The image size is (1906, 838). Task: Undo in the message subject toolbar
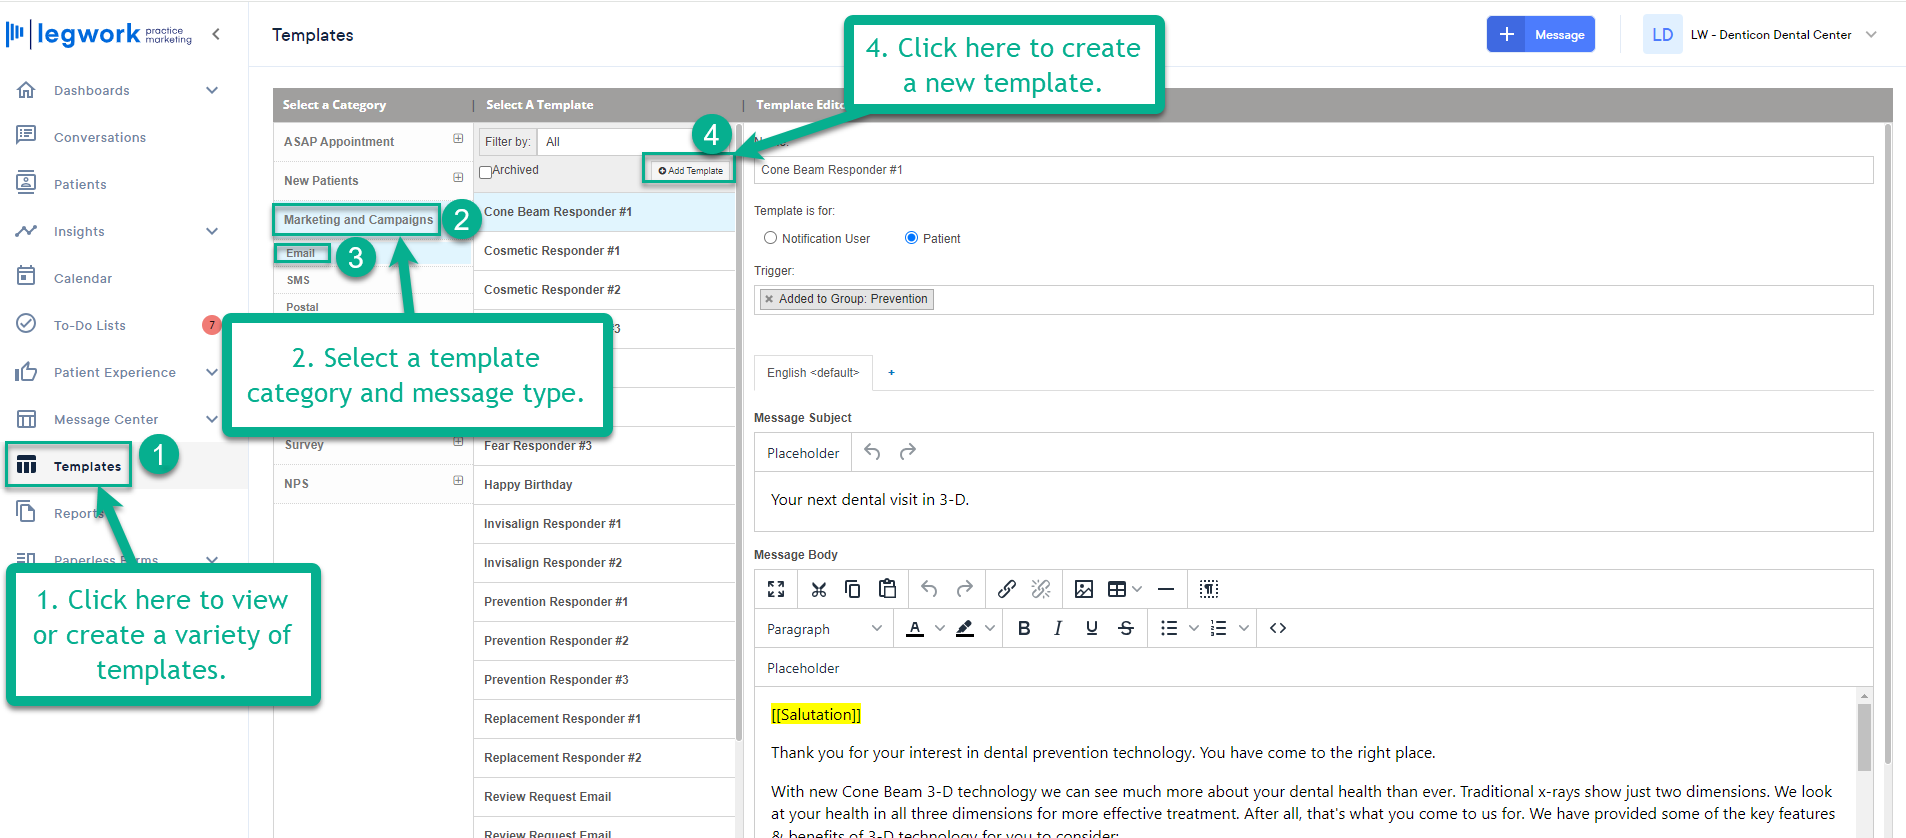(x=872, y=452)
